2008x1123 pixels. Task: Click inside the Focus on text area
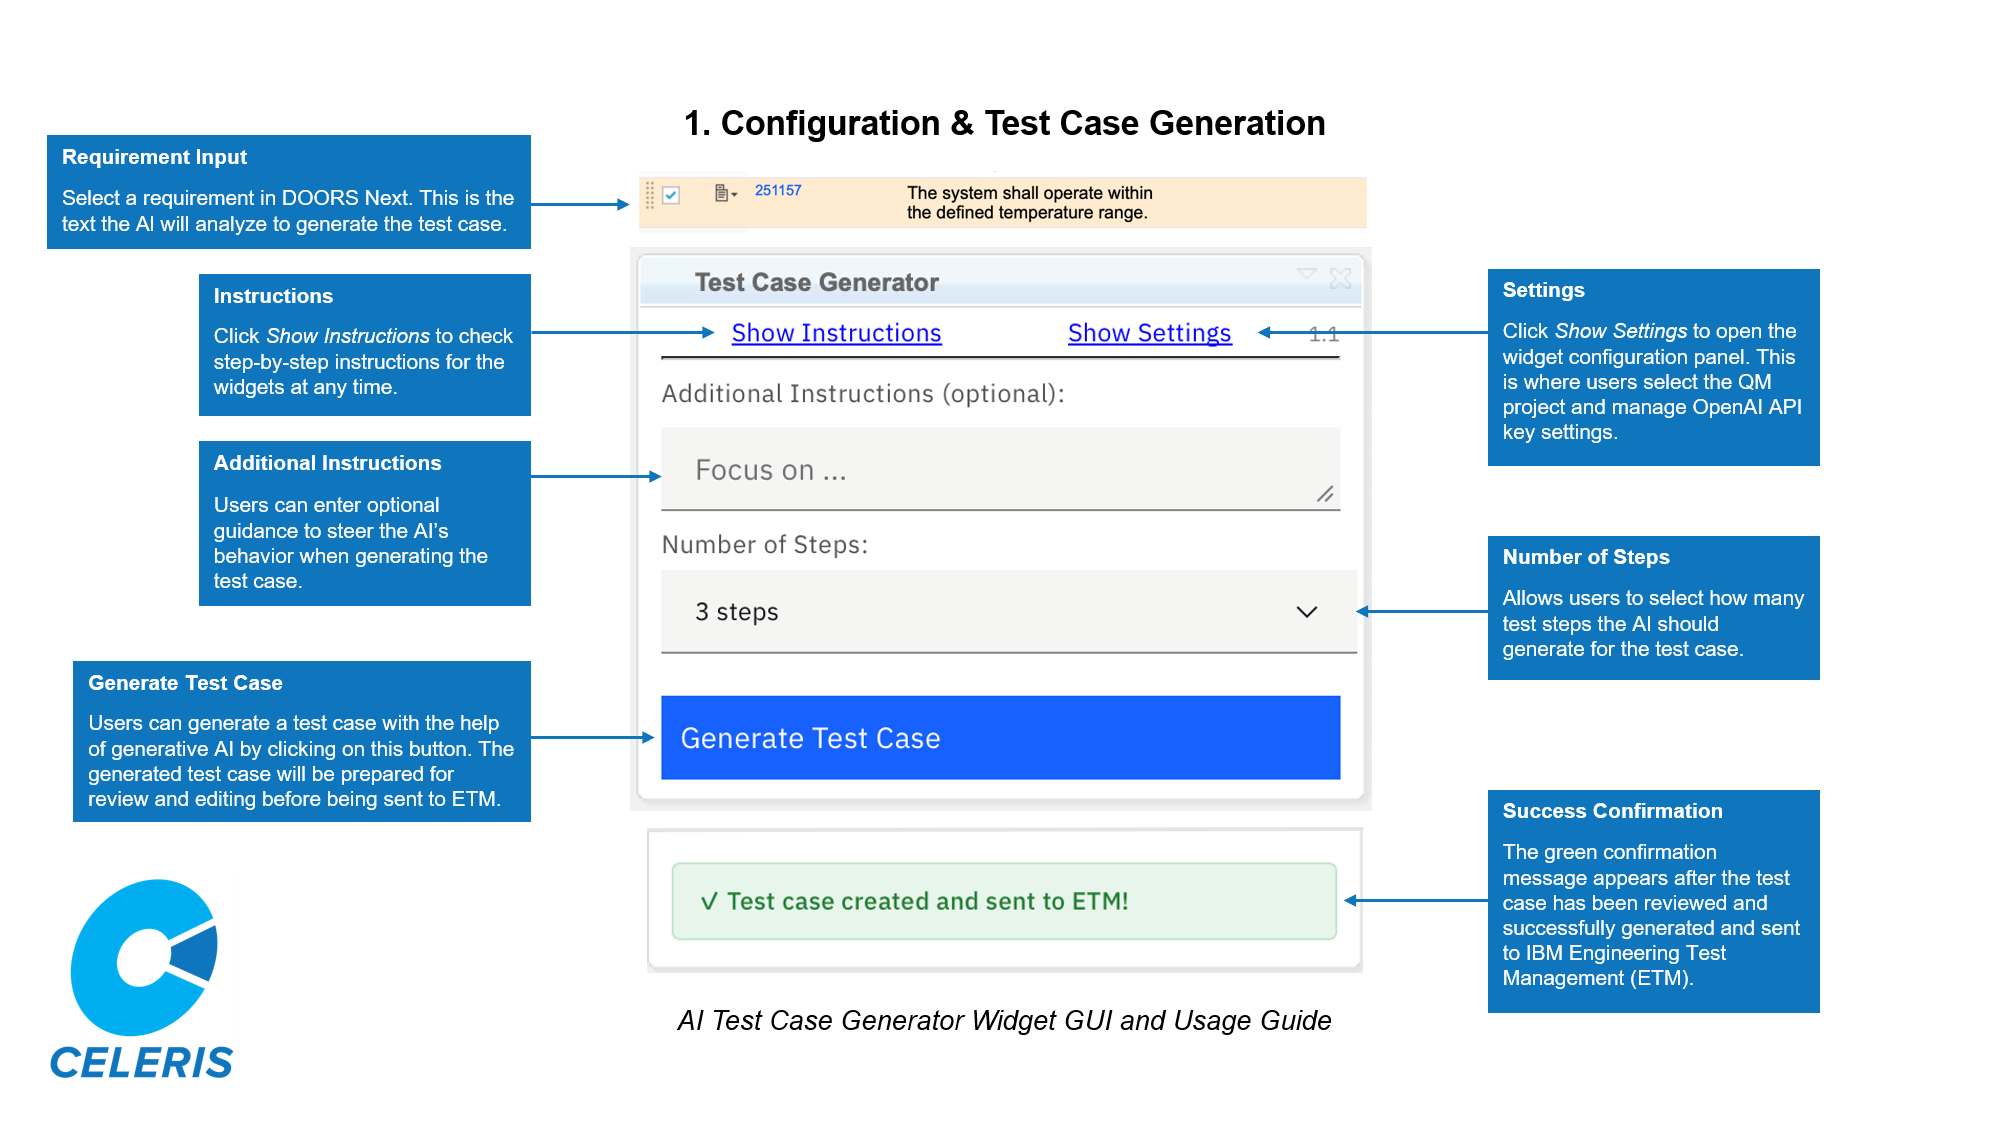coord(1000,470)
